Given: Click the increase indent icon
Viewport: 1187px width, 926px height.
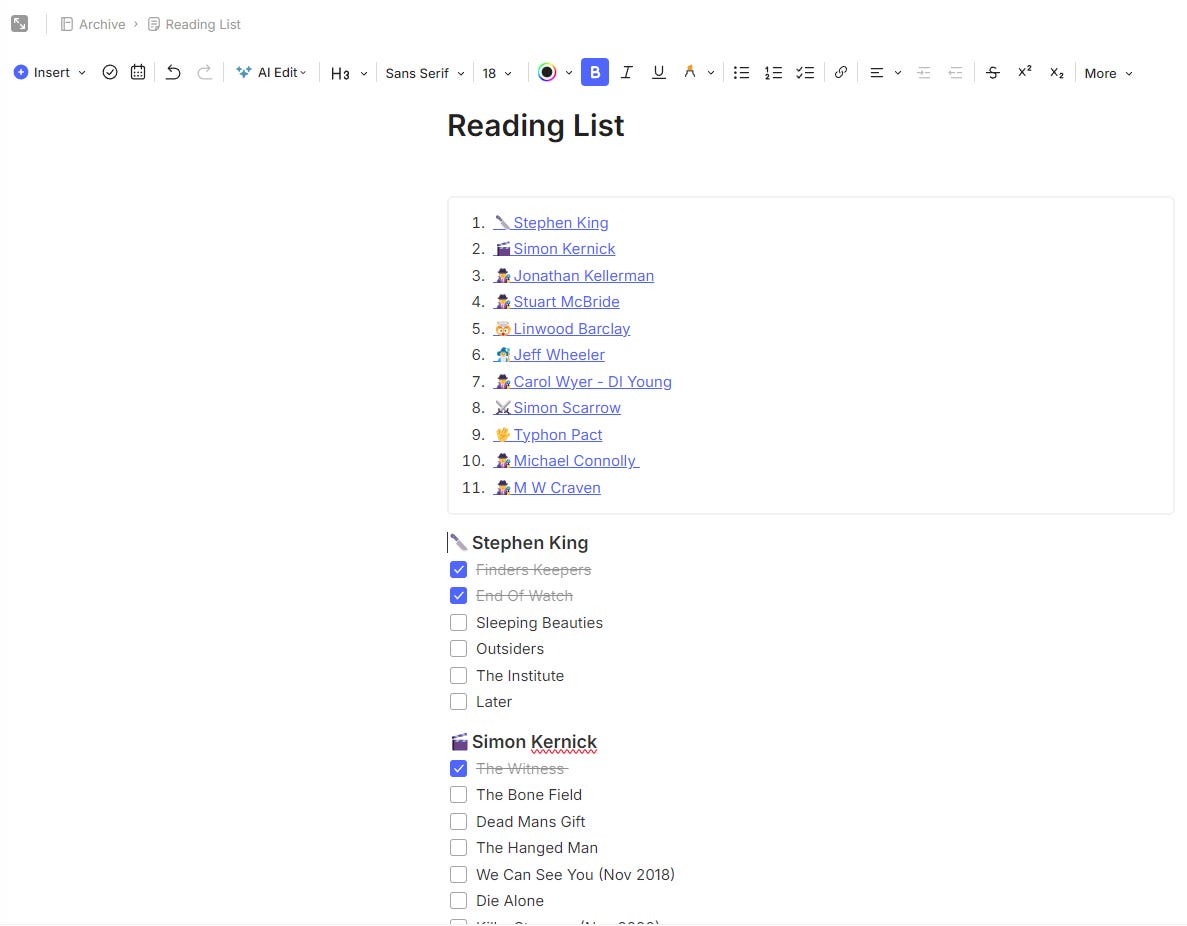Looking at the screenshot, I should point(924,73).
